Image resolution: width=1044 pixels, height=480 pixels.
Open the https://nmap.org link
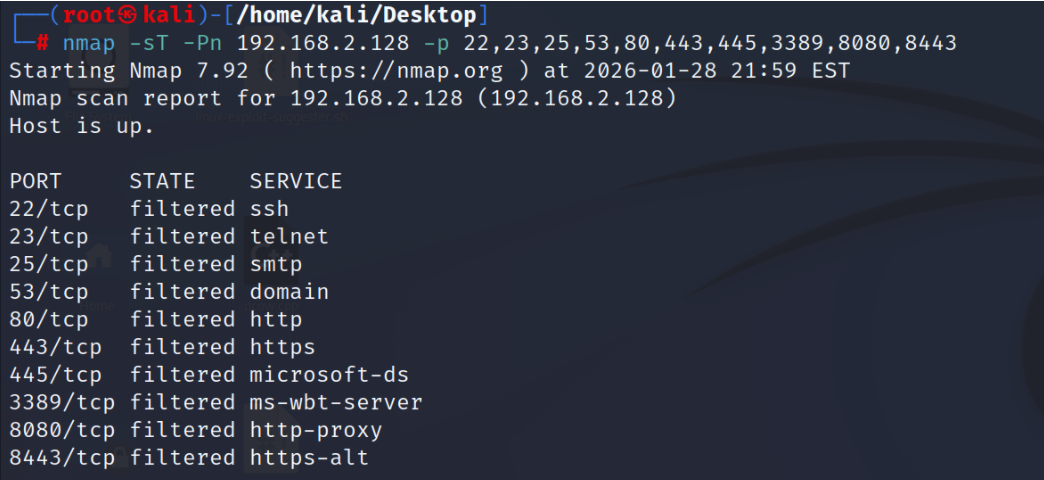tap(396, 71)
